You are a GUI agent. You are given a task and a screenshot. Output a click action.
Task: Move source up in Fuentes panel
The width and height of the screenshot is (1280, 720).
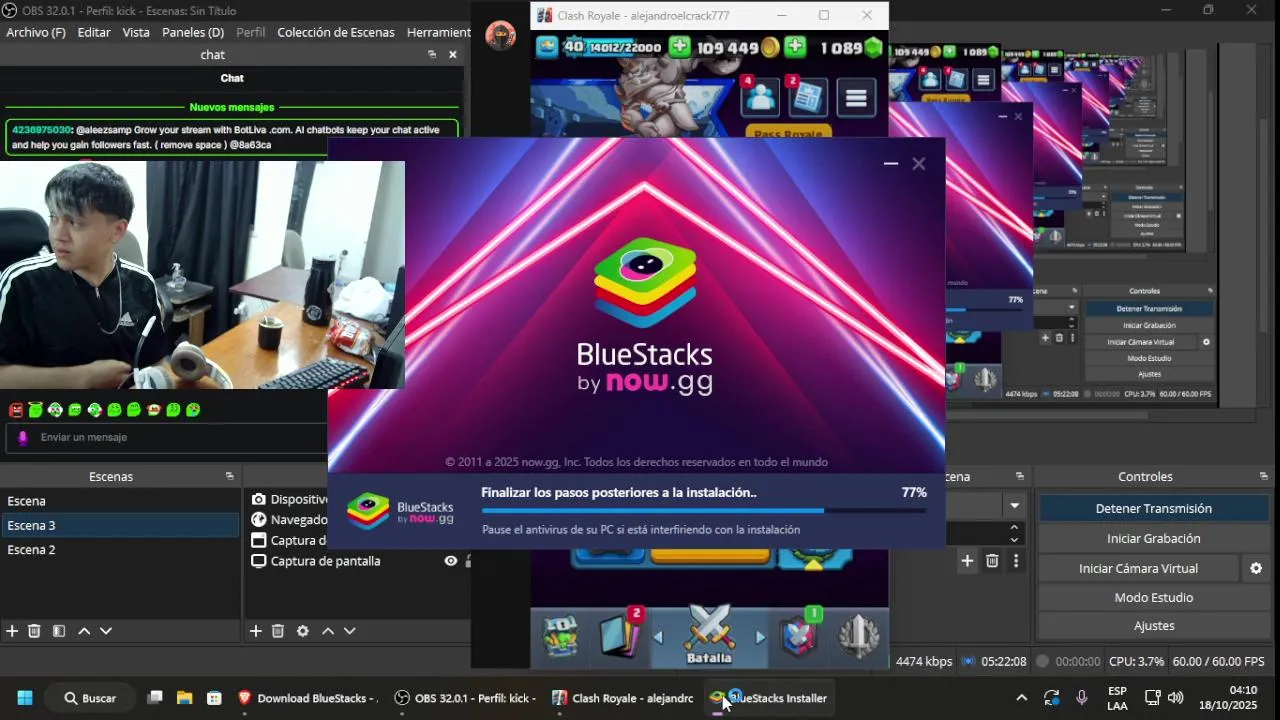(328, 631)
